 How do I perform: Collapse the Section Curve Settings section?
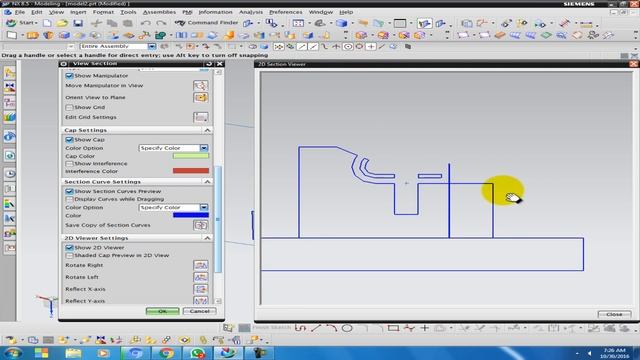pos(207,182)
